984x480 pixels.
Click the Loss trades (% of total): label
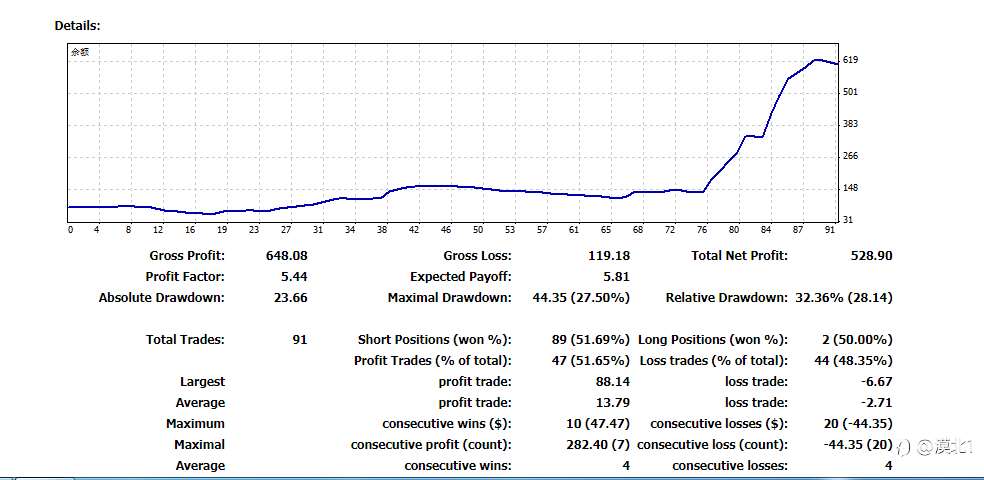pos(714,361)
